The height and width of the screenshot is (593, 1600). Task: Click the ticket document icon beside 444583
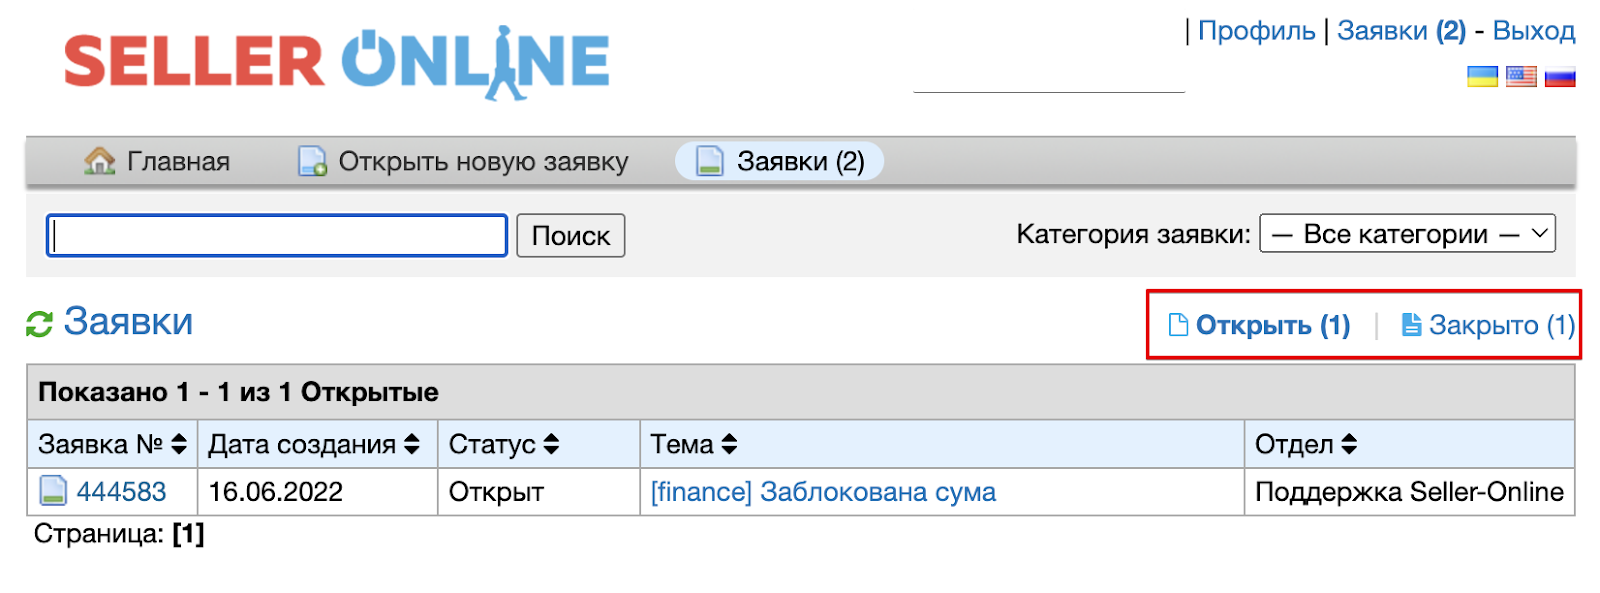click(53, 491)
